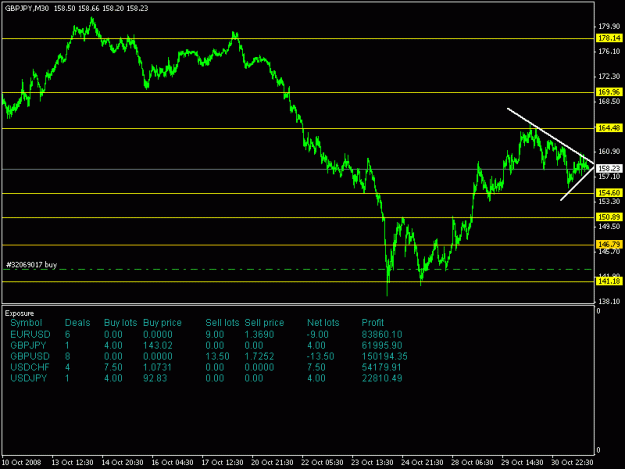
Task: Select the #32069017 buy order label
Action: [x=31, y=265]
